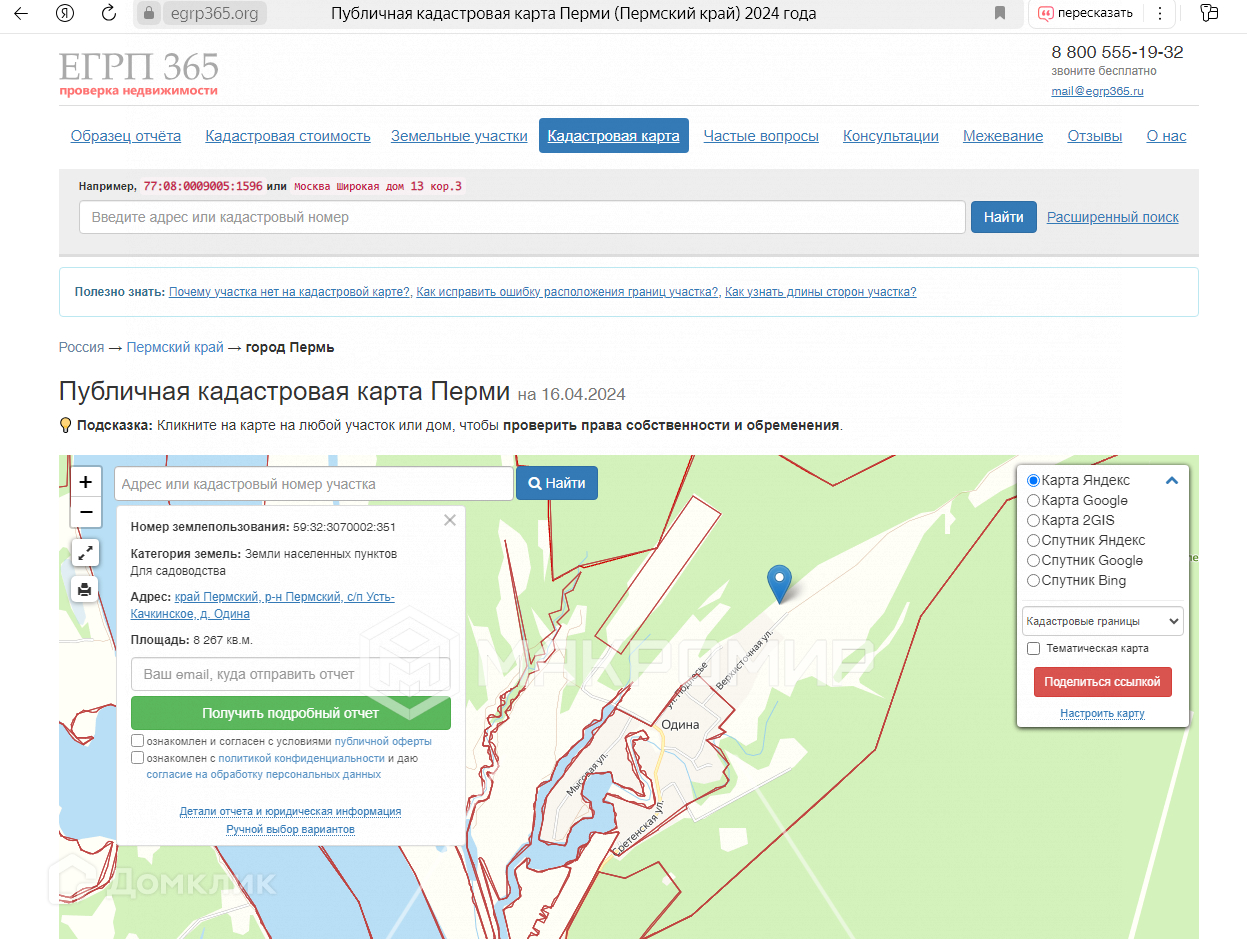Close the parcel info popup
Screen dimensions: 1247x939
tap(450, 520)
